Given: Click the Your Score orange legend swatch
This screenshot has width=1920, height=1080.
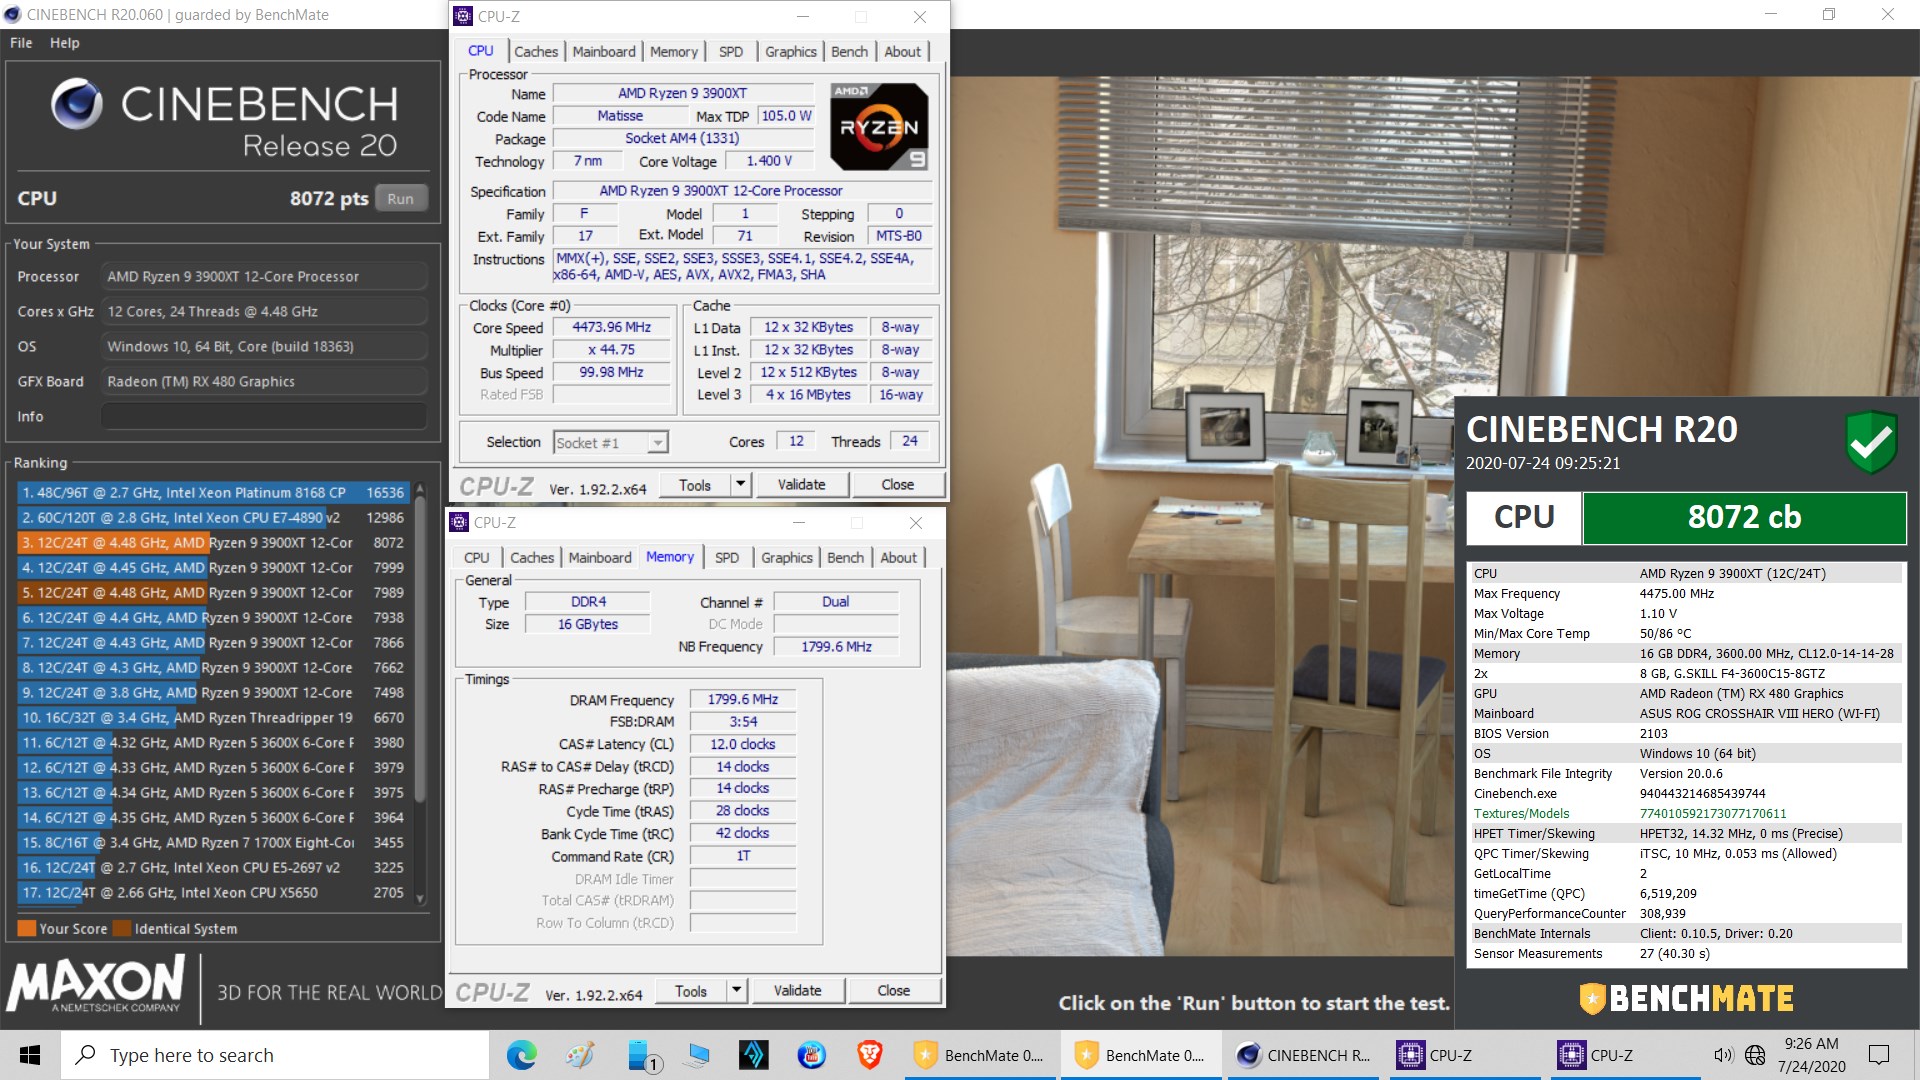Looking at the screenshot, I should point(27,928).
